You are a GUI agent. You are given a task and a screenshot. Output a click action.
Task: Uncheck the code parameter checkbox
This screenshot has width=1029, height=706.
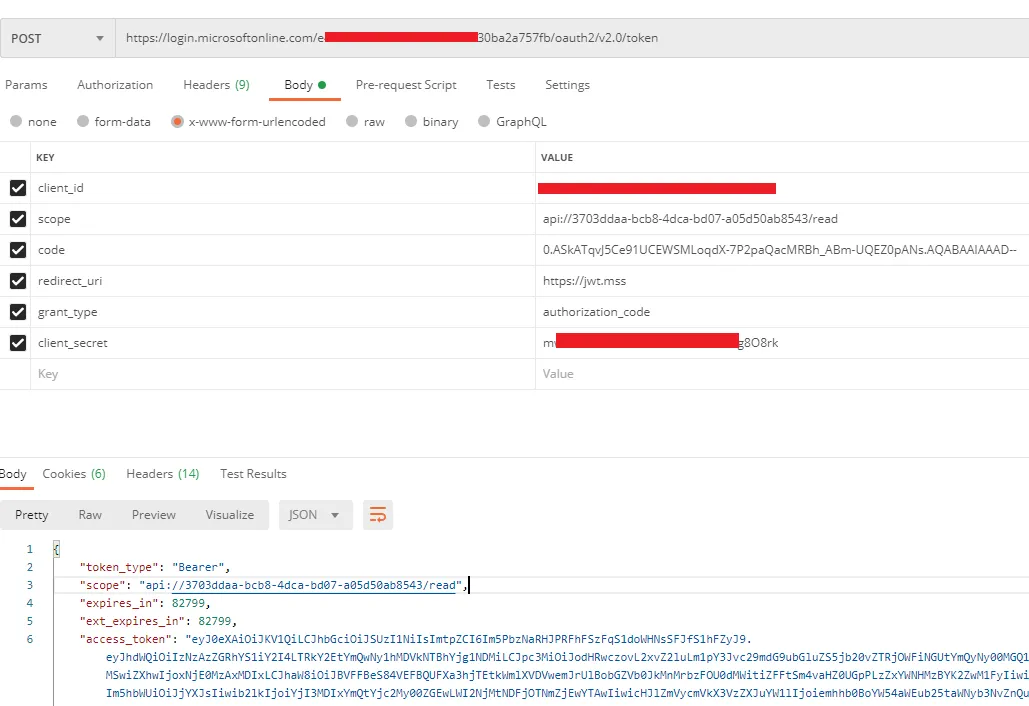(x=18, y=250)
